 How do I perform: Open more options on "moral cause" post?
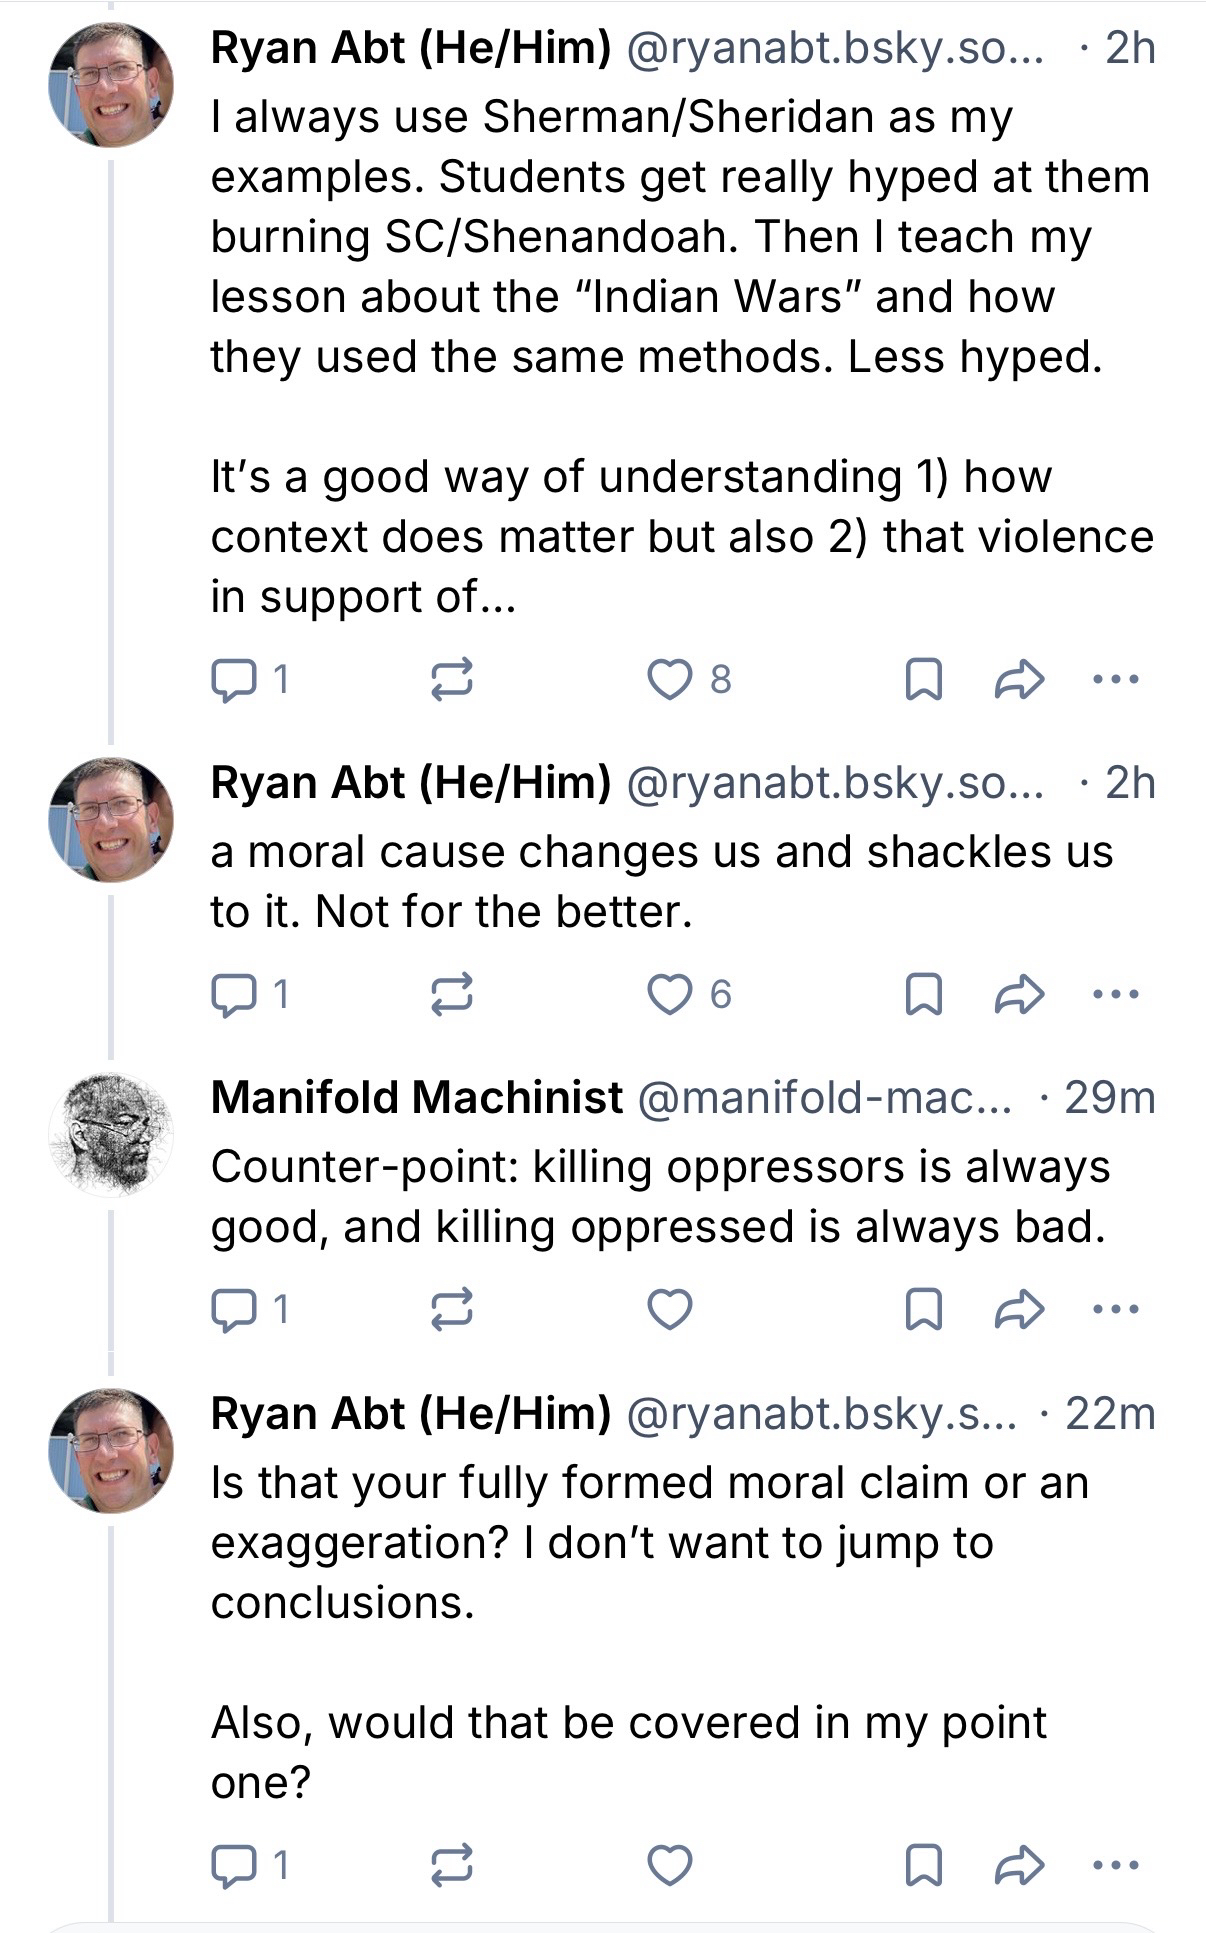pyautogui.click(x=1115, y=994)
